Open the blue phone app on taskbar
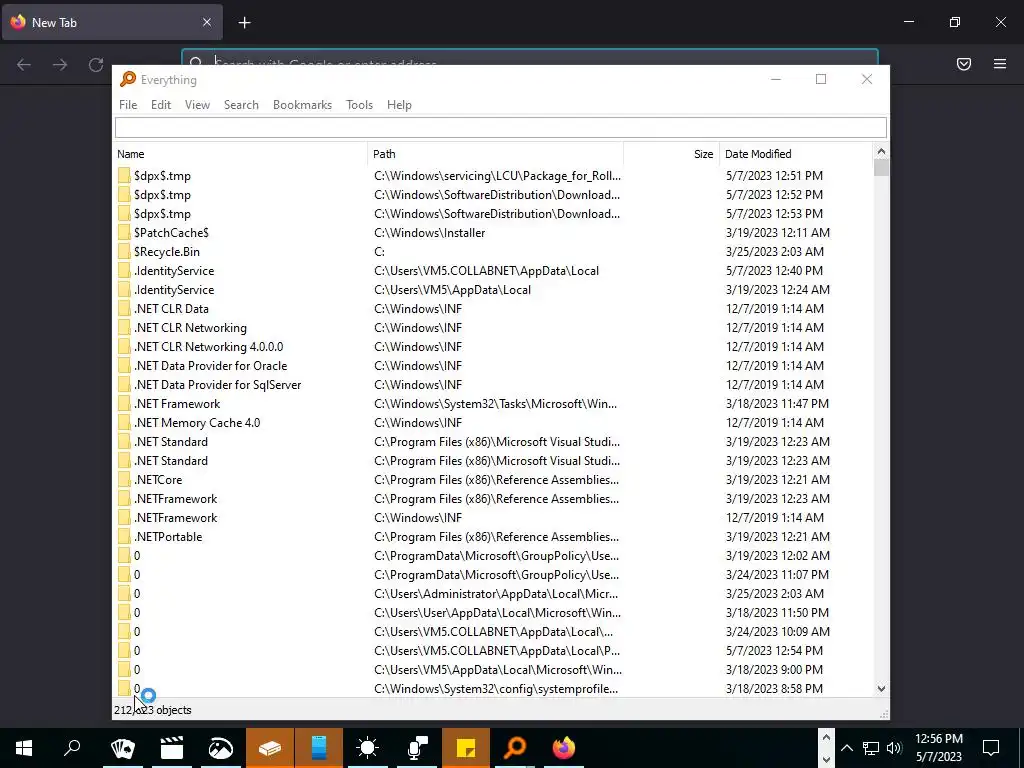1024x768 pixels. tap(319, 748)
